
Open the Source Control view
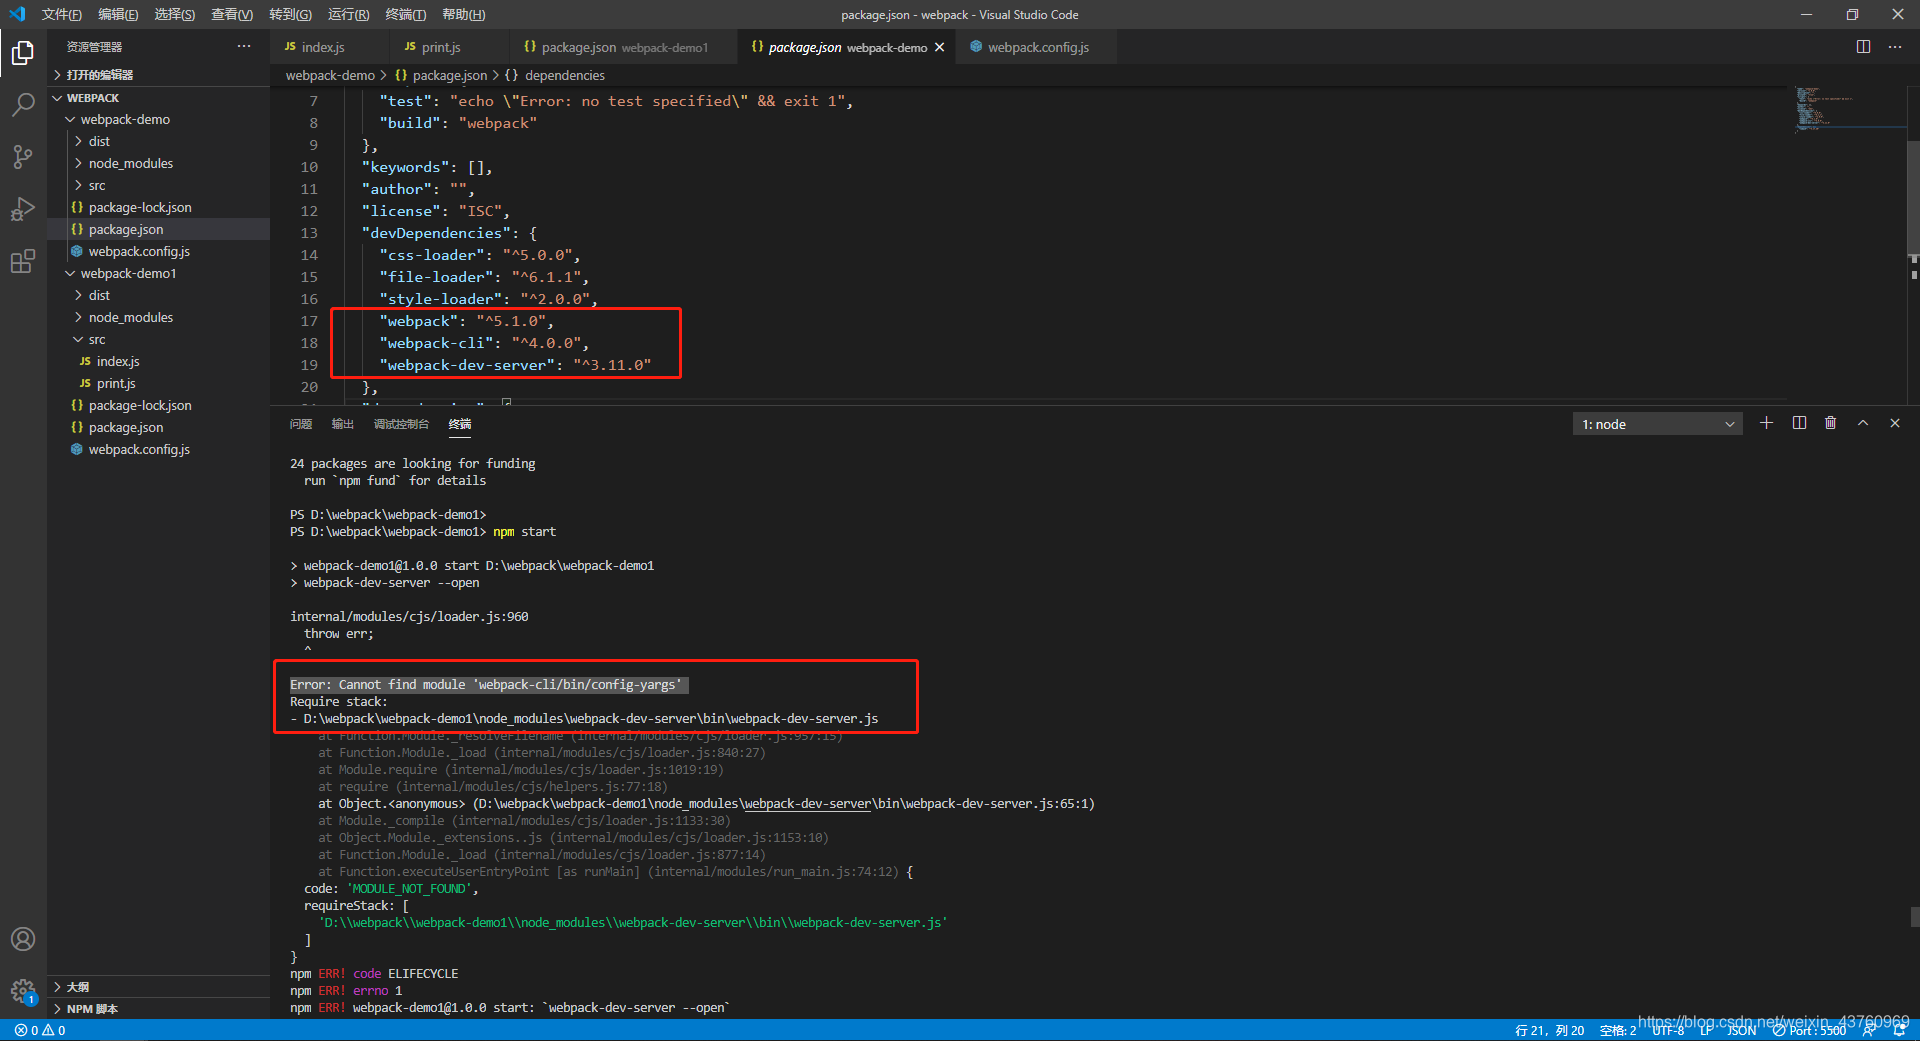[23, 156]
